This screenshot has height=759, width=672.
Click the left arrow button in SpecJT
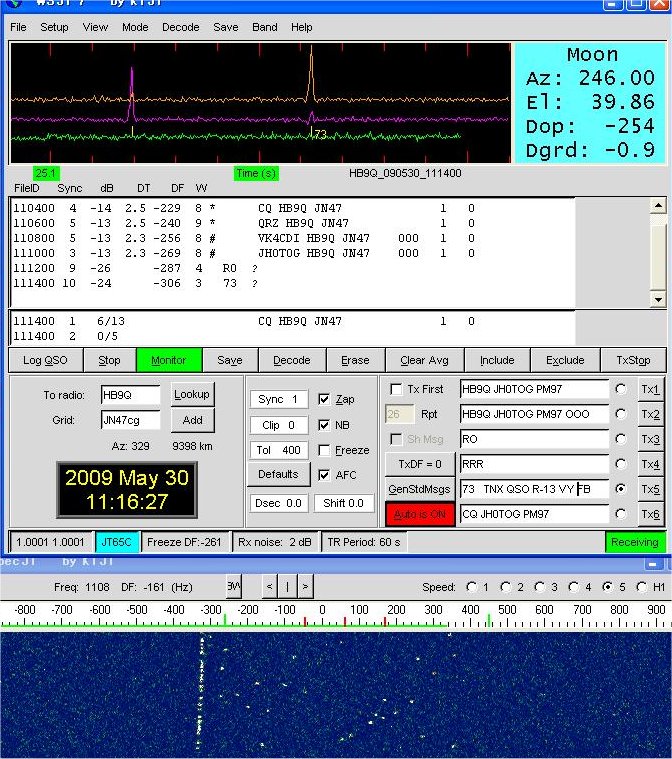[x=270, y=587]
